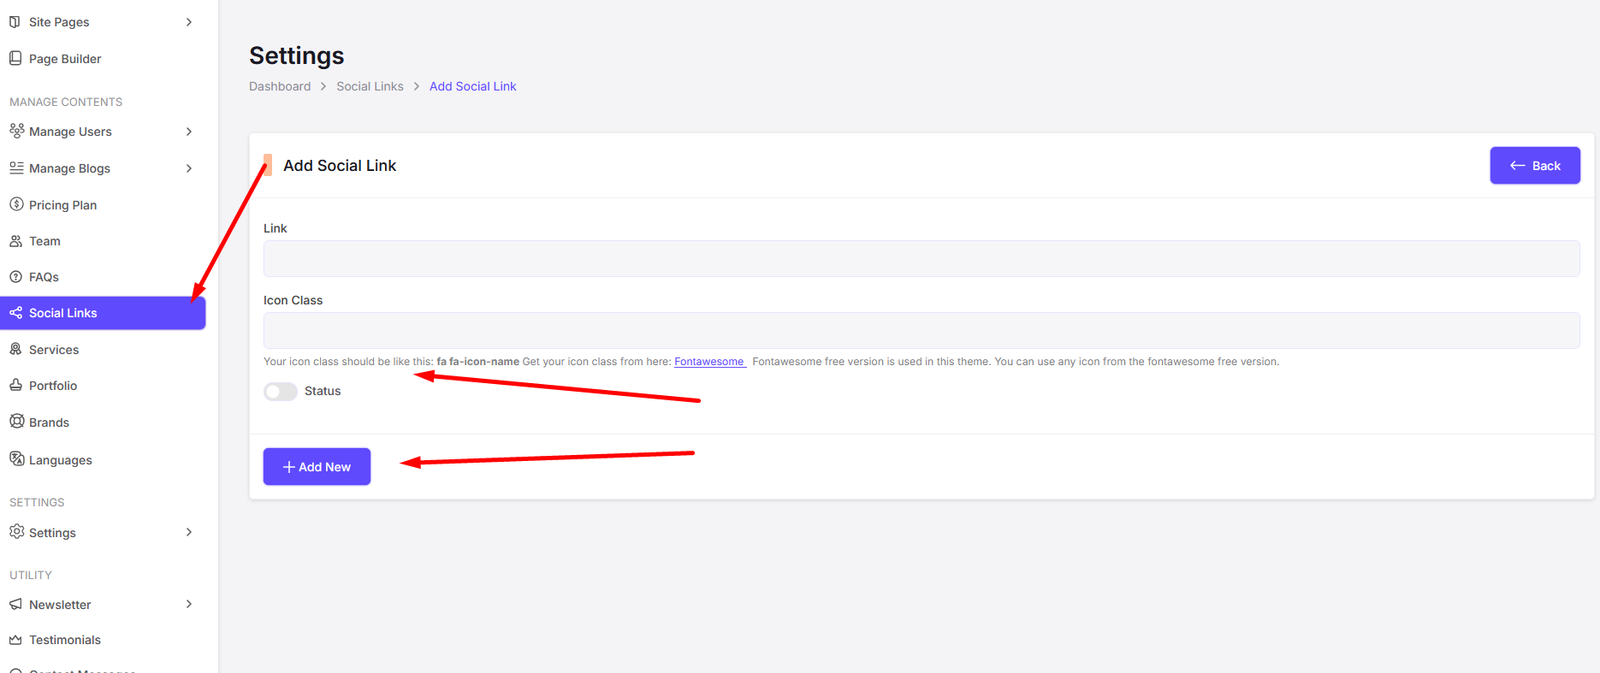Viewport: 1600px width, 673px height.
Task: Select Social Links in the sidebar
Action: pyautogui.click(x=63, y=313)
